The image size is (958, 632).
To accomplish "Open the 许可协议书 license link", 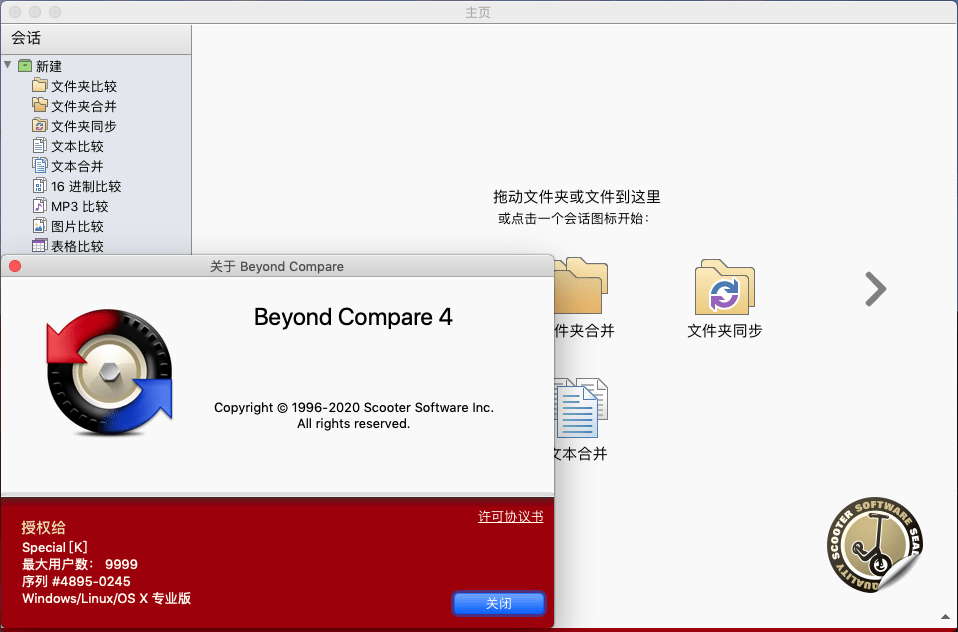I will pyautogui.click(x=511, y=516).
